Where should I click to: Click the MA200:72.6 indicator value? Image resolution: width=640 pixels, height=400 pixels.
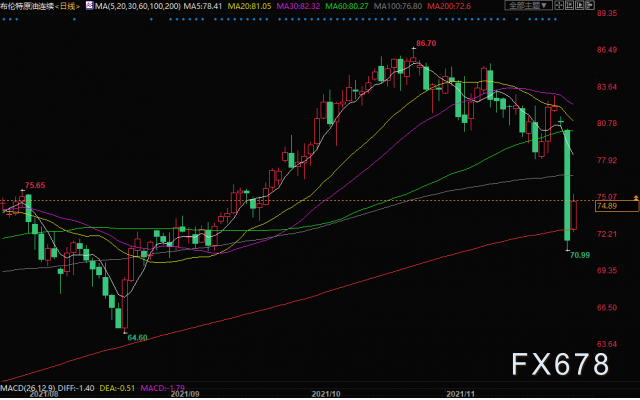tap(449, 6)
